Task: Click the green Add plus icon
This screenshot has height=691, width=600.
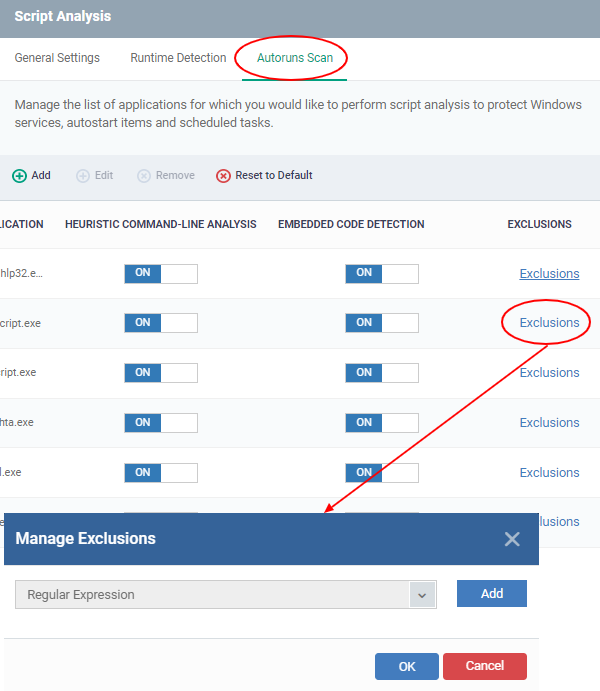Action: [19, 176]
